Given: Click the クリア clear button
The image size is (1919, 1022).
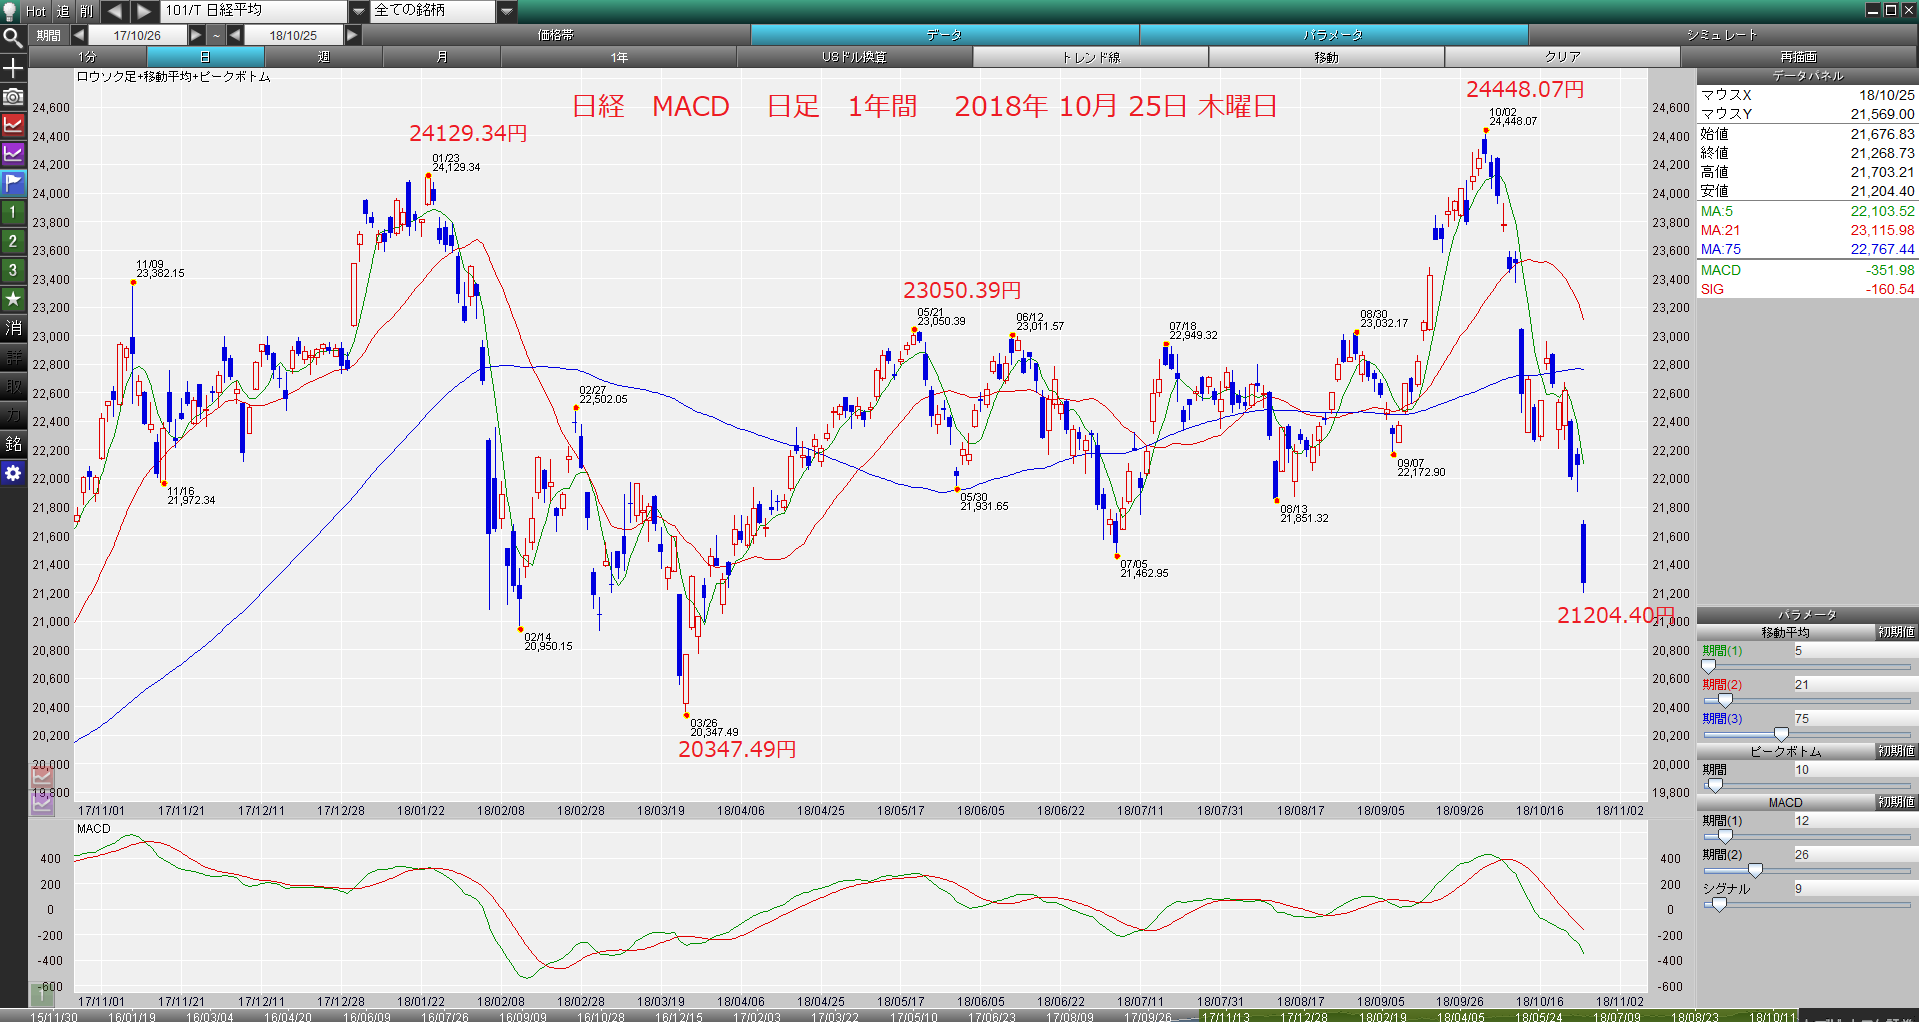Looking at the screenshot, I should [1562, 57].
